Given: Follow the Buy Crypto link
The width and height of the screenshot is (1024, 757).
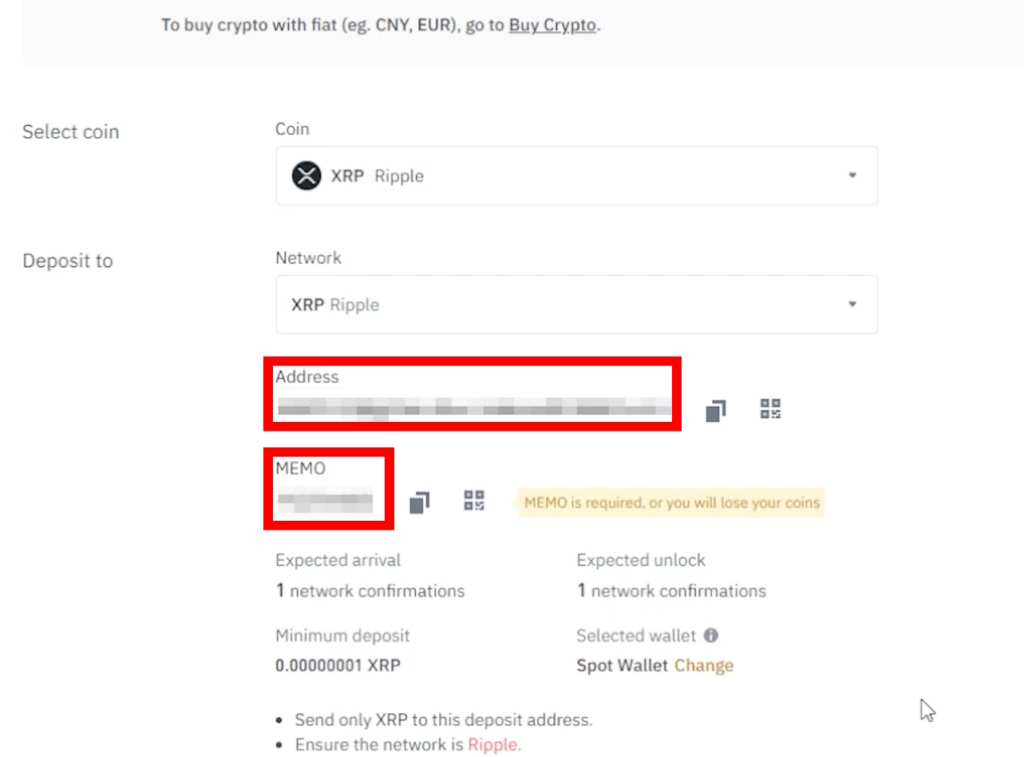Looking at the screenshot, I should [x=552, y=25].
